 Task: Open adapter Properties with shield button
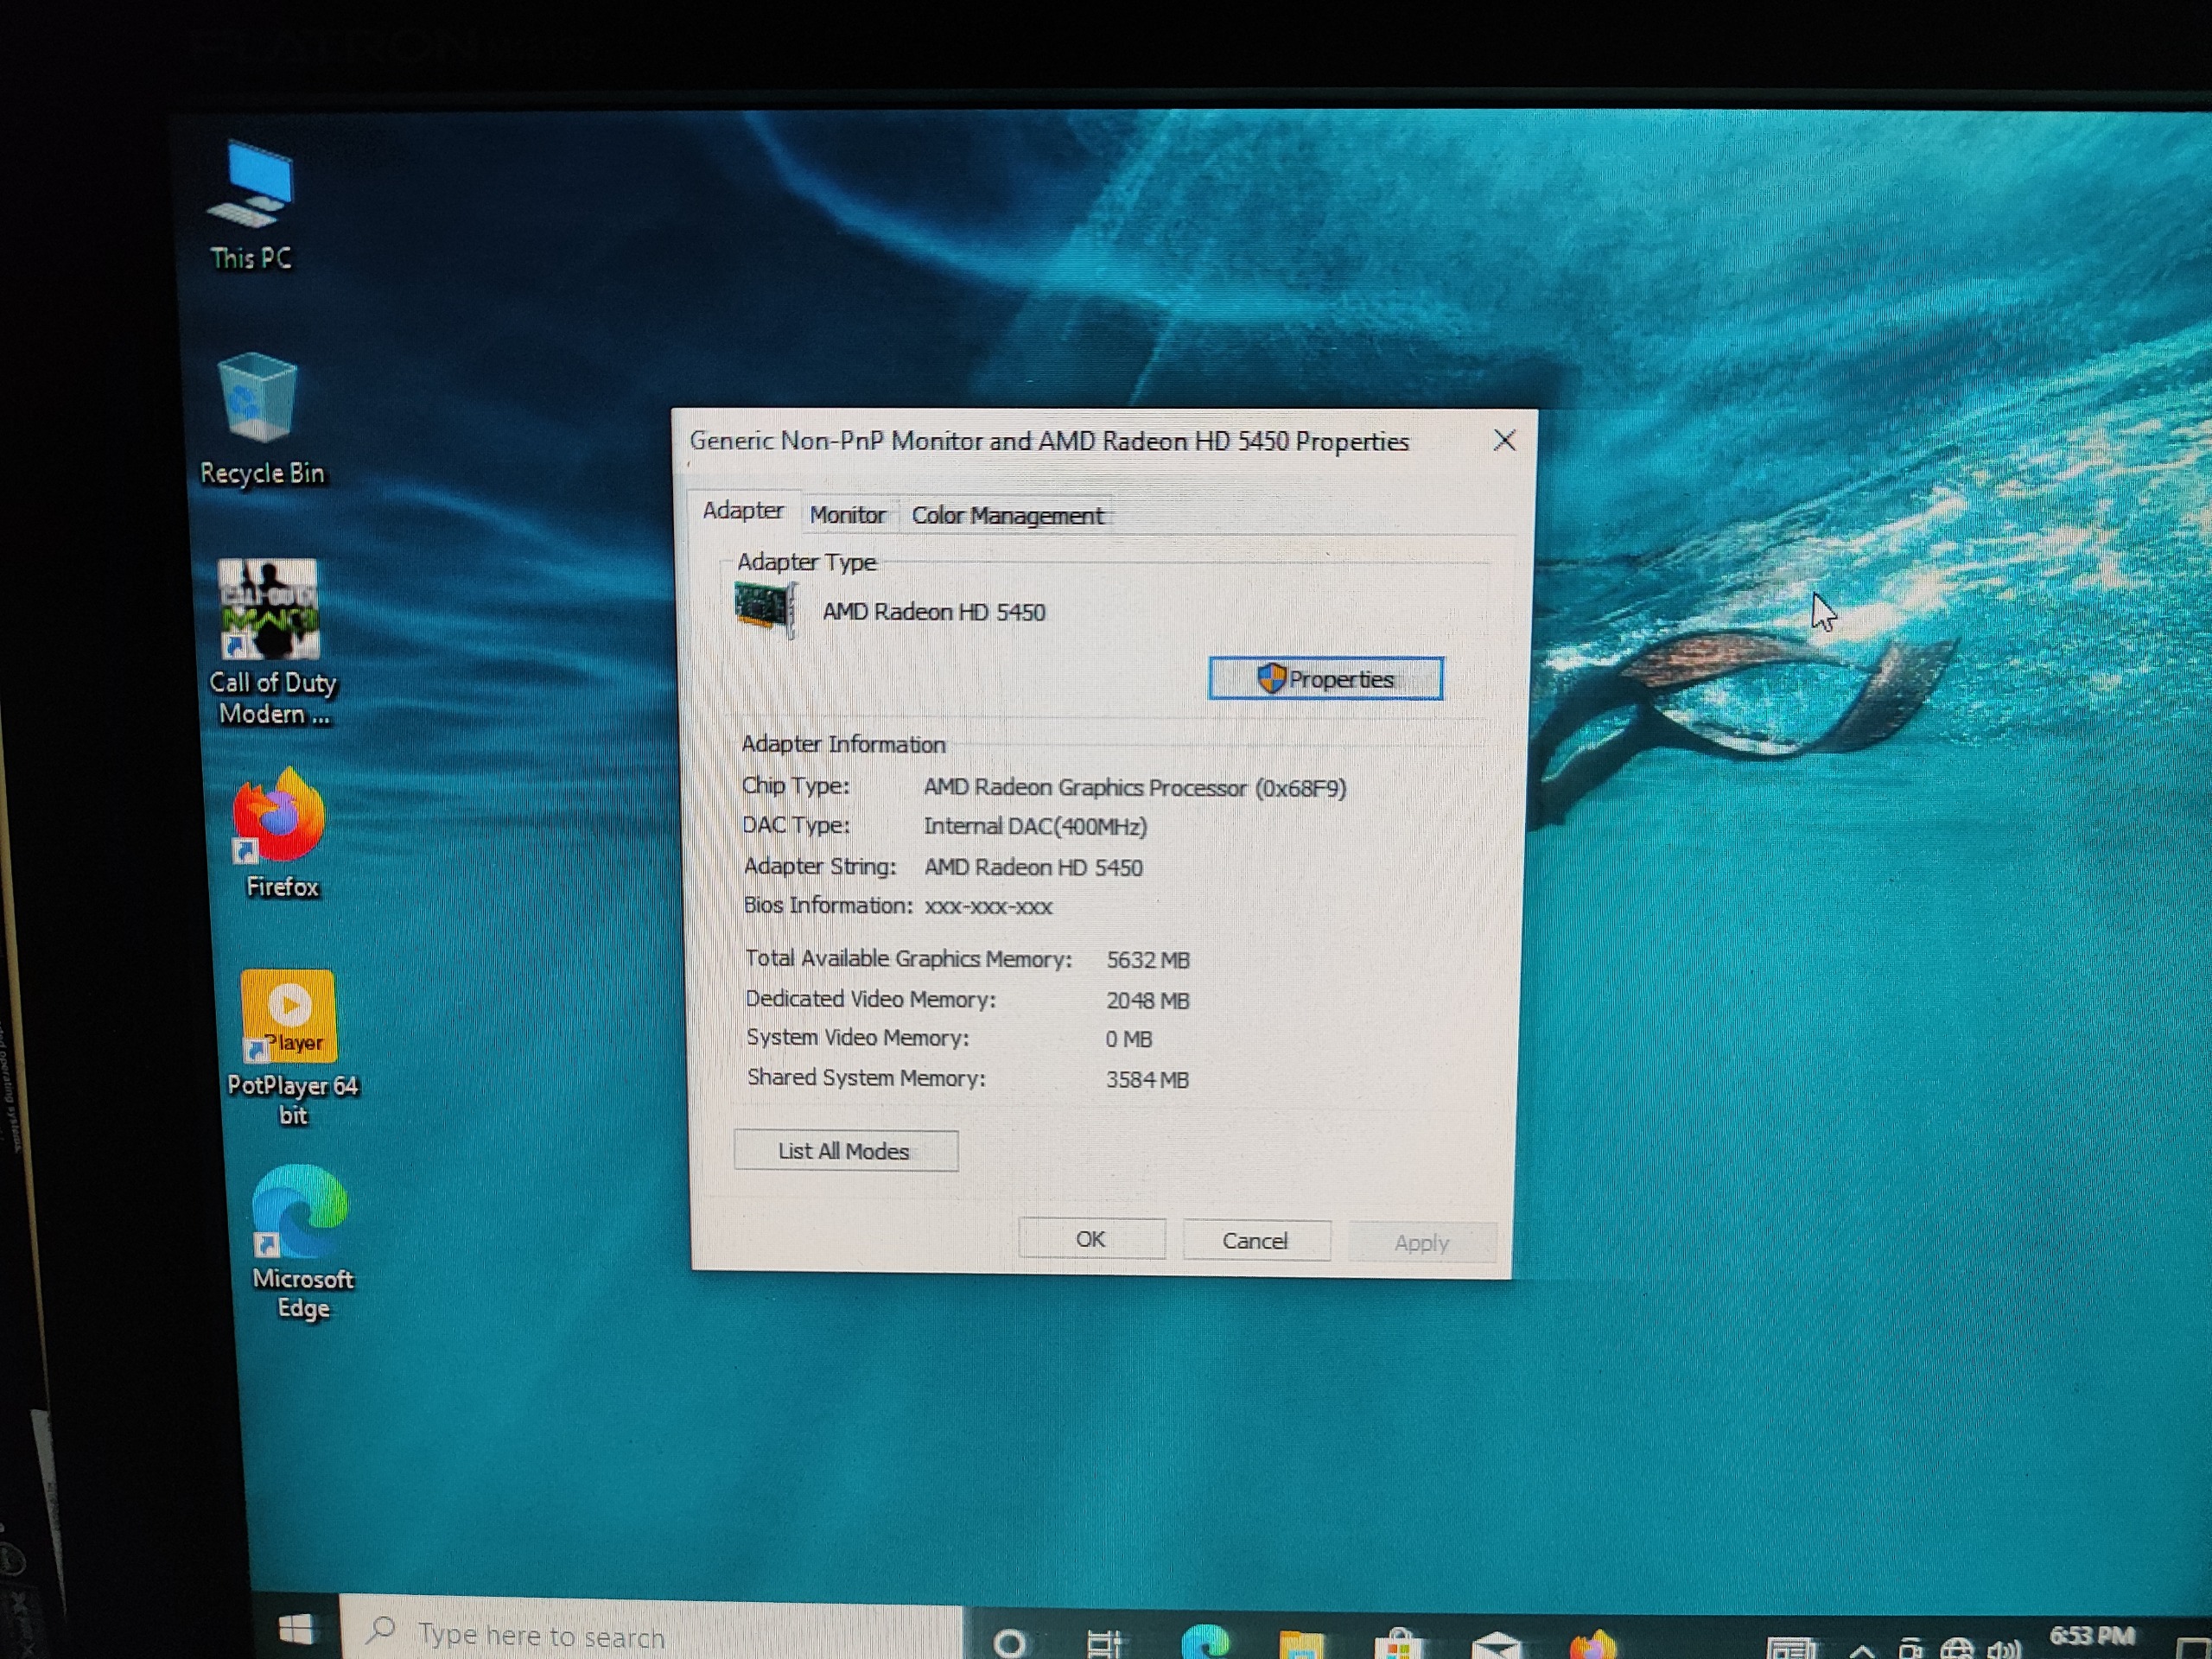(x=1325, y=679)
